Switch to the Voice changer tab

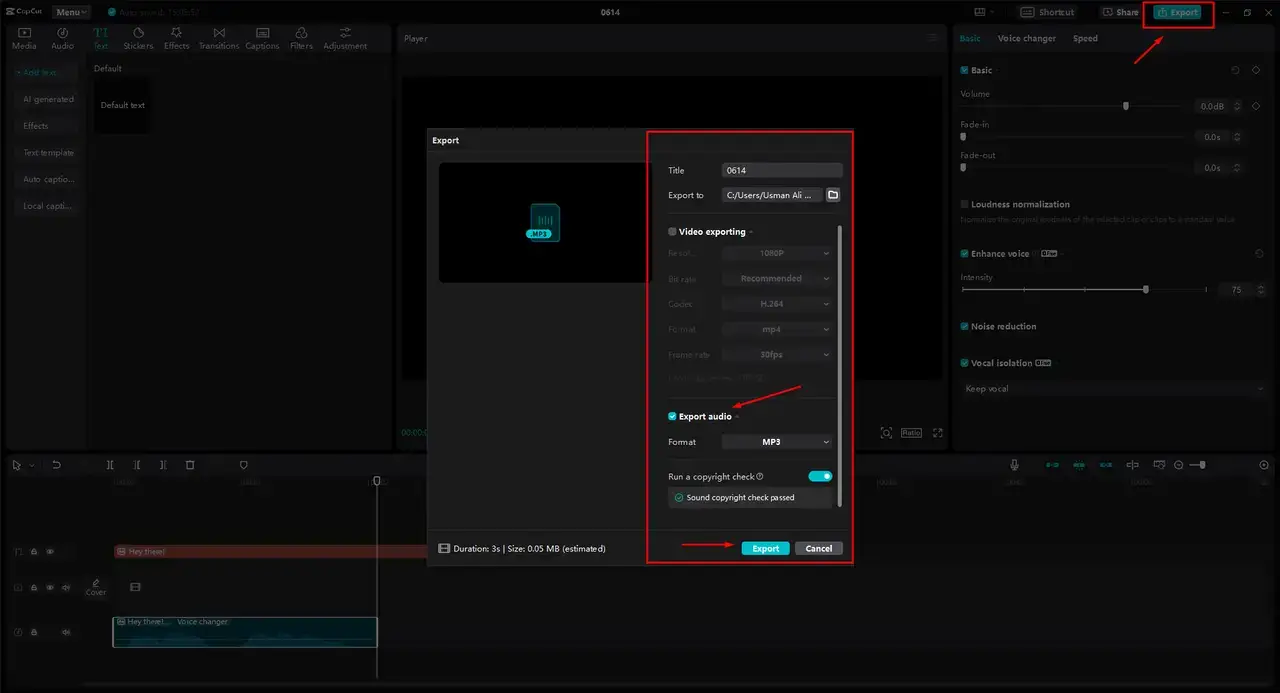pos(1027,38)
